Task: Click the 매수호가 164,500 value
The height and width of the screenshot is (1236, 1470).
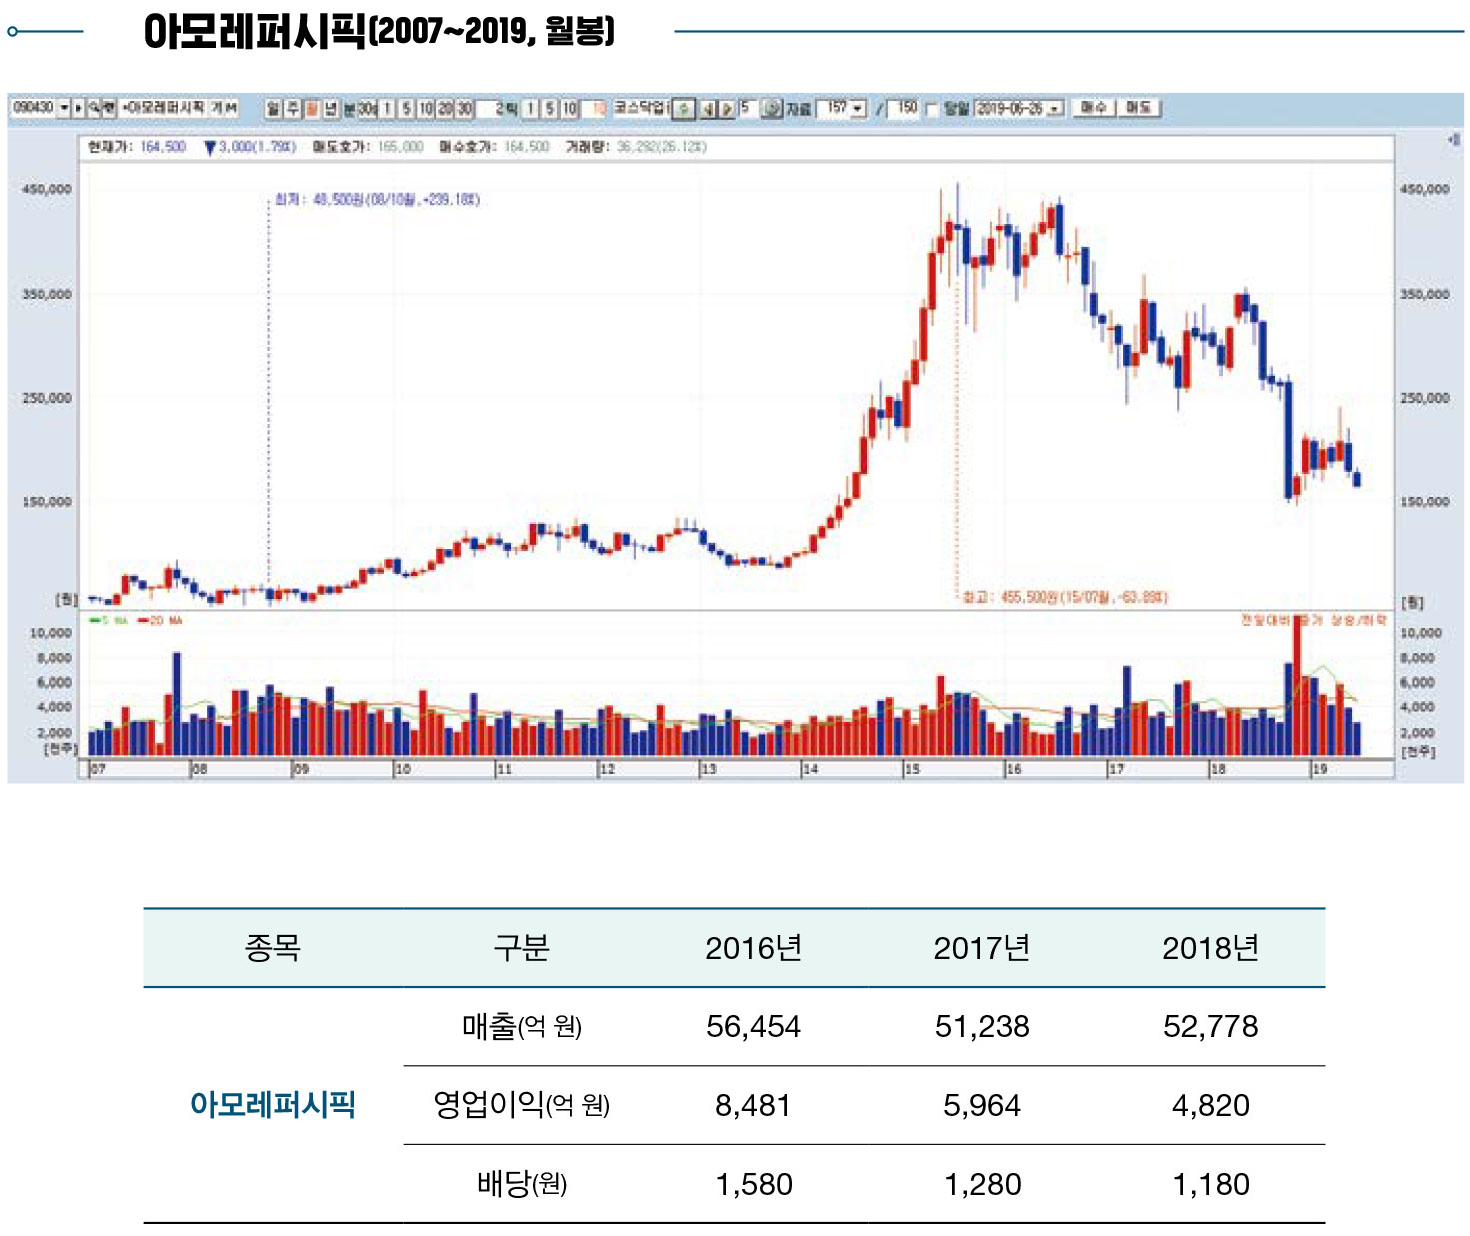Action: [526, 147]
